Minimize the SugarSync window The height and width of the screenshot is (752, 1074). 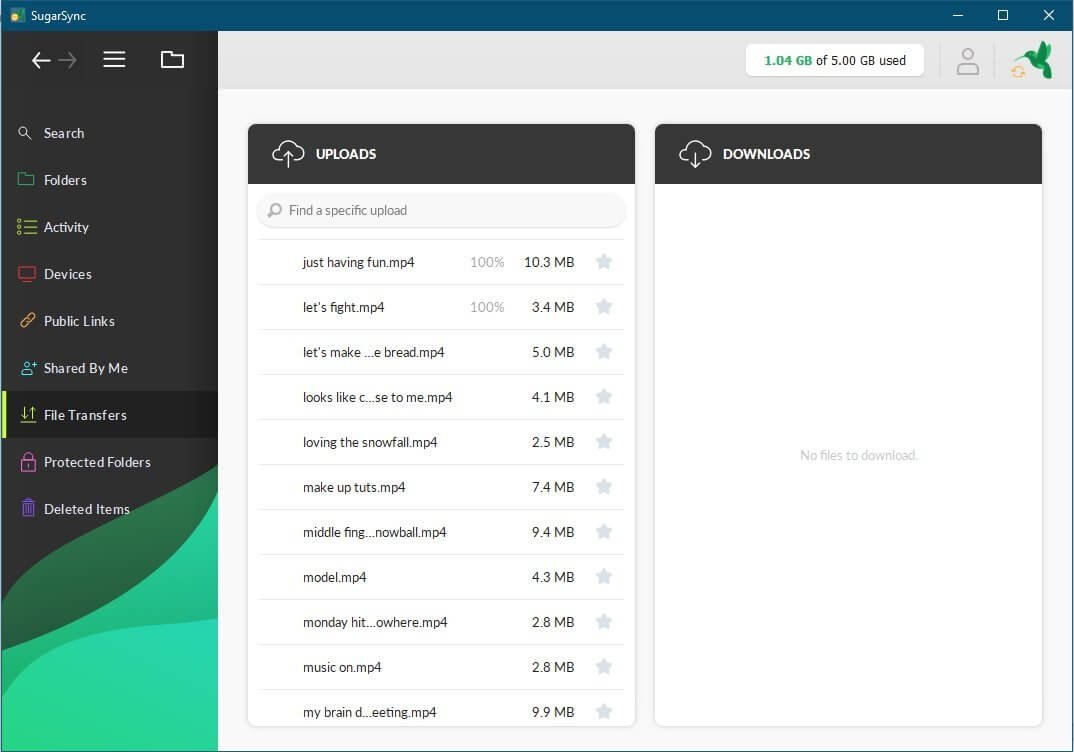point(958,15)
